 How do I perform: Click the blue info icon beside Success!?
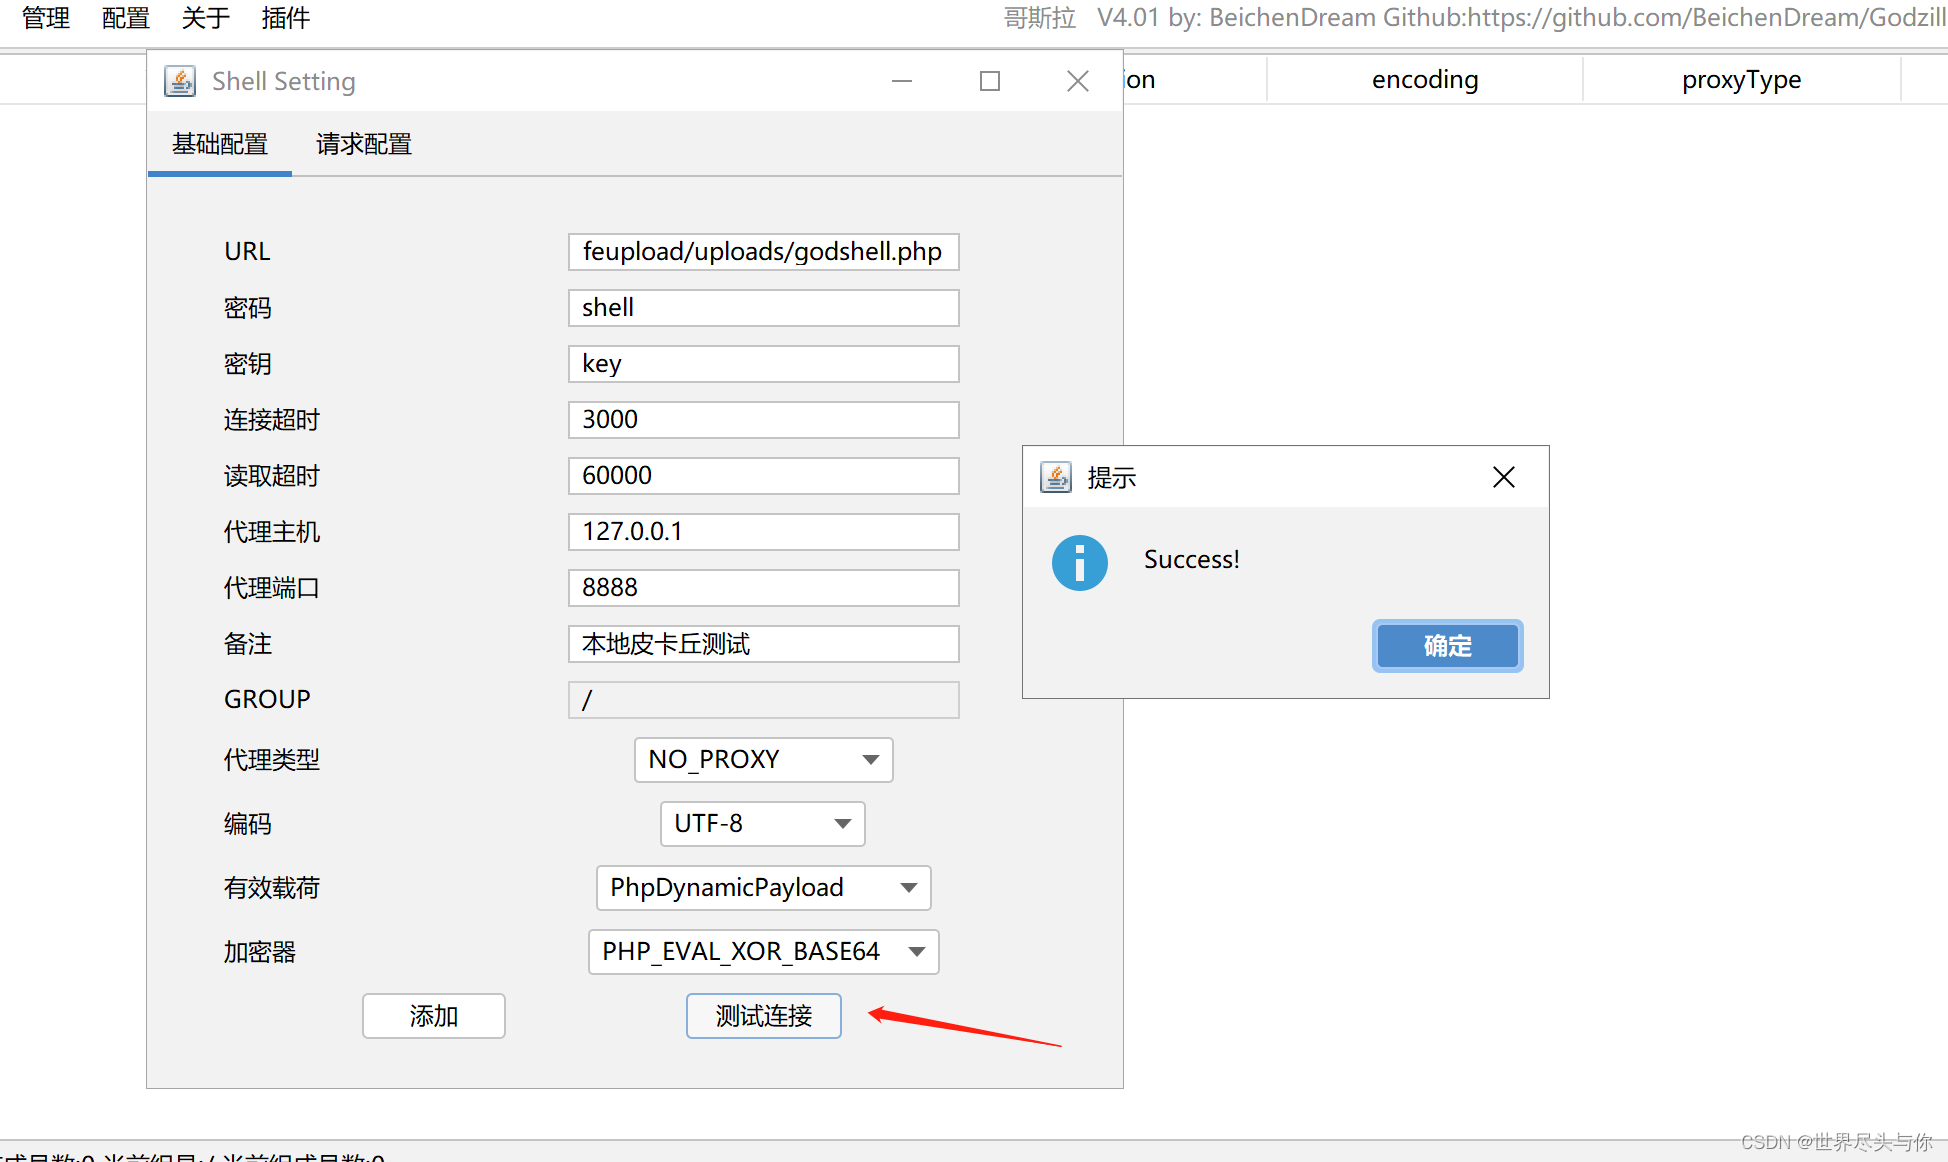[1080, 563]
